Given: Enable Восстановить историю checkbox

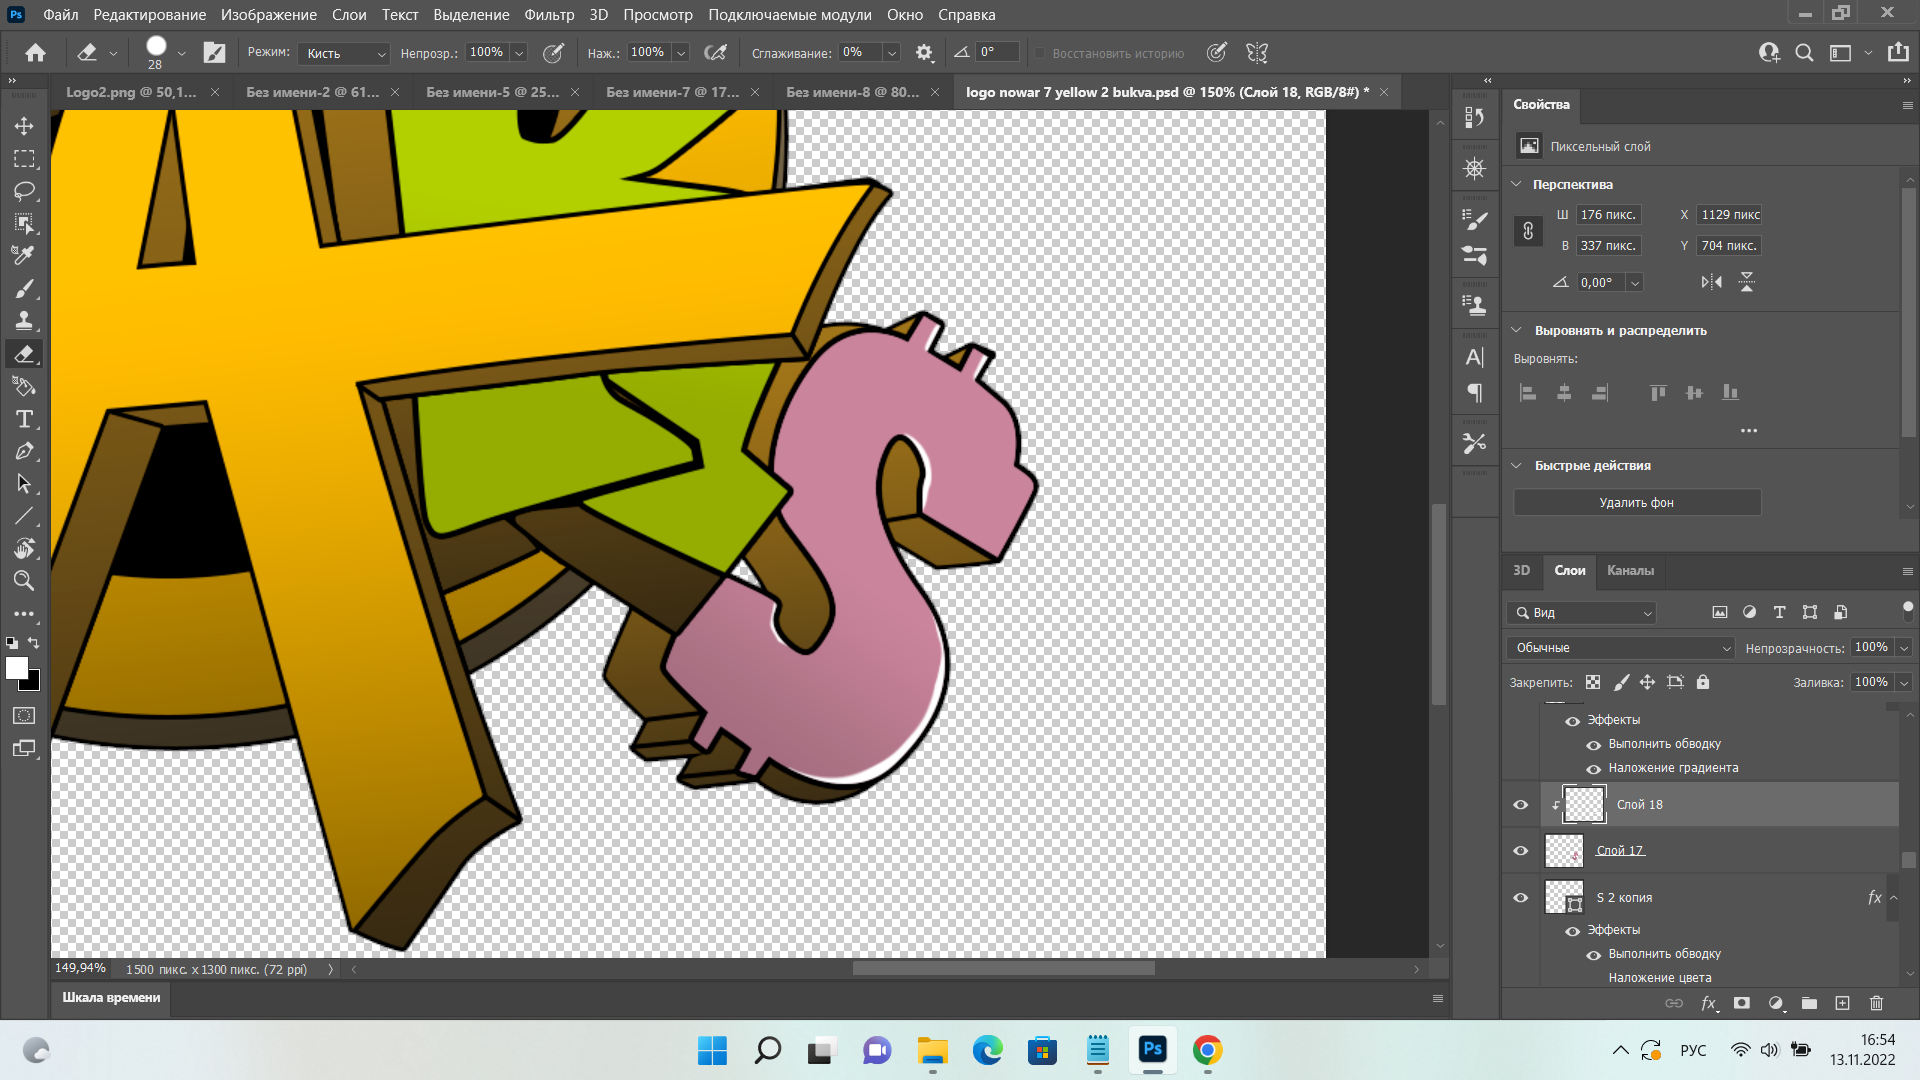Looking at the screenshot, I should (x=1041, y=54).
